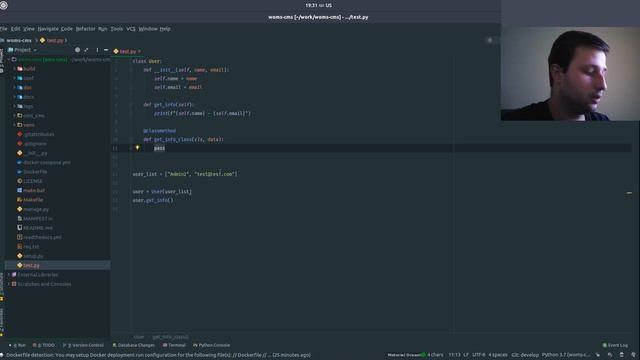Click test.py in the breadcrumb bar
640x360 pixels.
coord(54,40)
